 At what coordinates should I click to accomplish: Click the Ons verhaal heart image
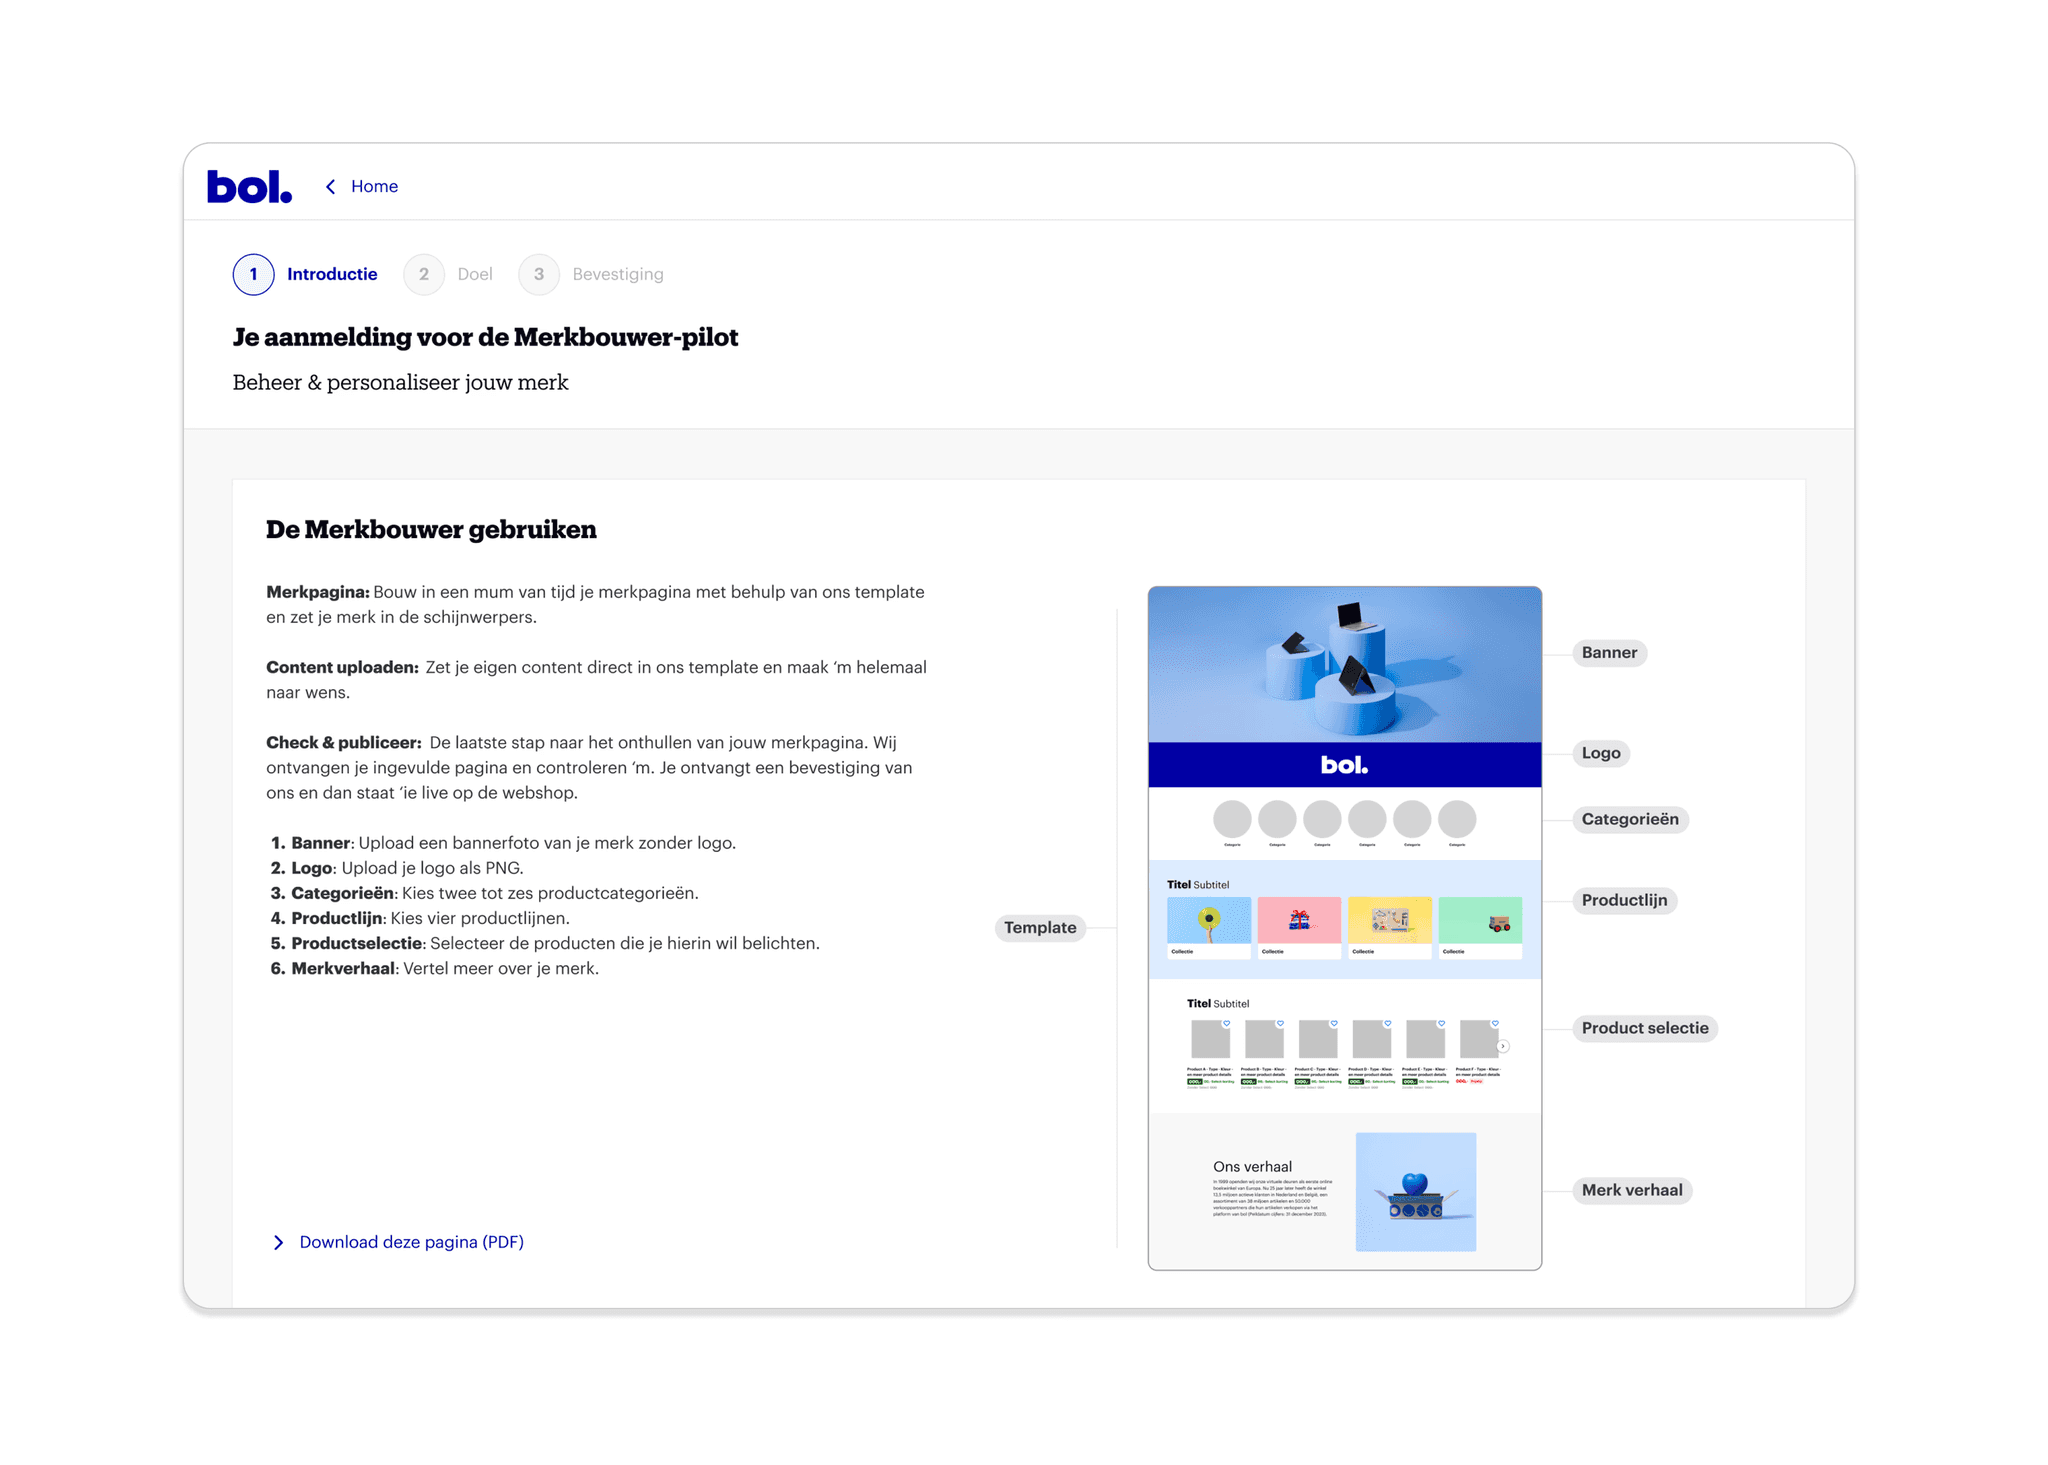click(1415, 1191)
